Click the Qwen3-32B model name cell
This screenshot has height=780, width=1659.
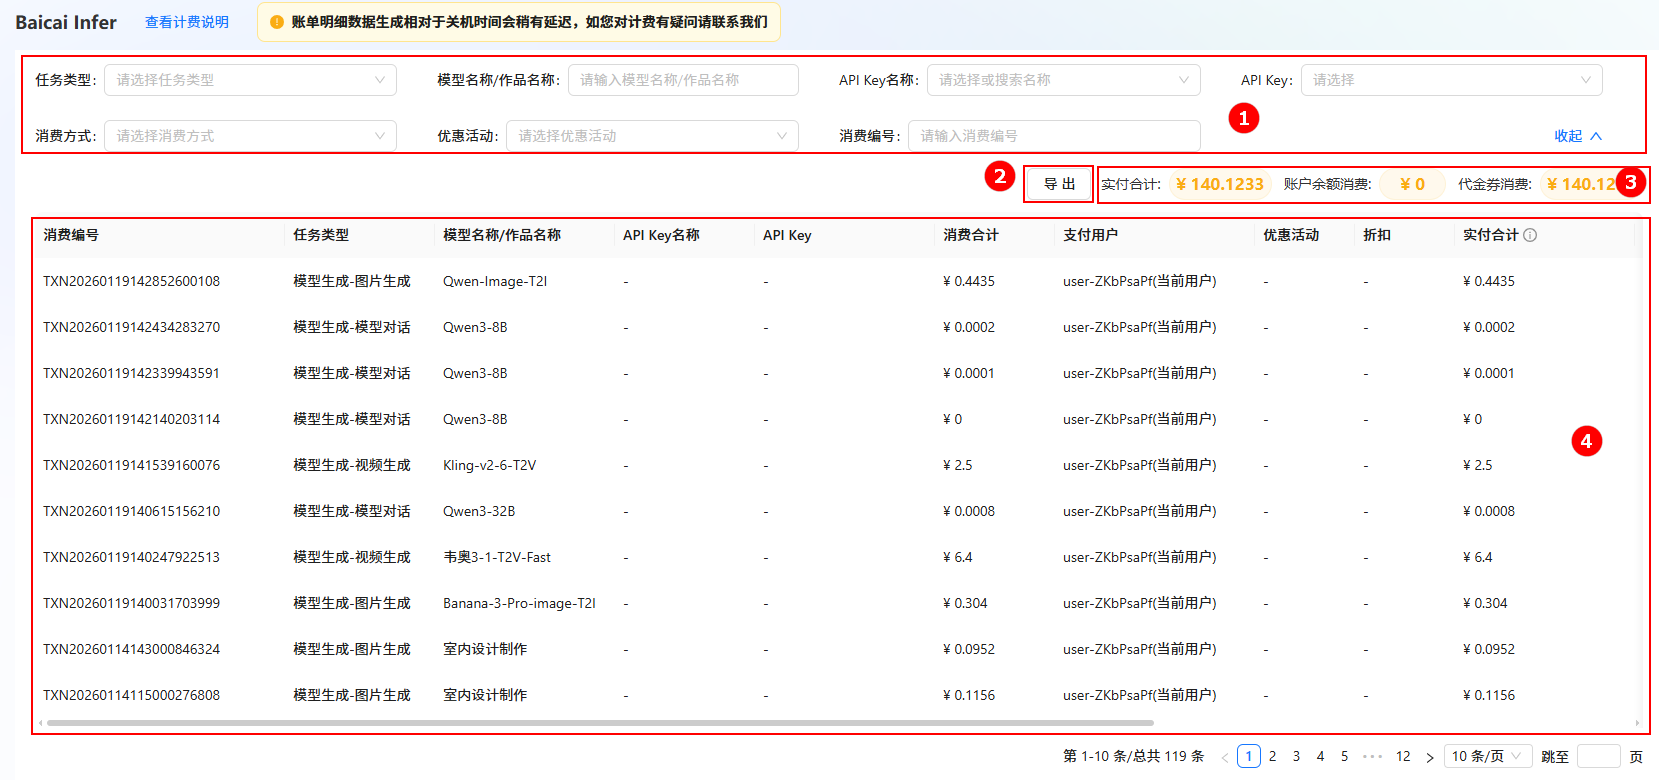point(479,511)
